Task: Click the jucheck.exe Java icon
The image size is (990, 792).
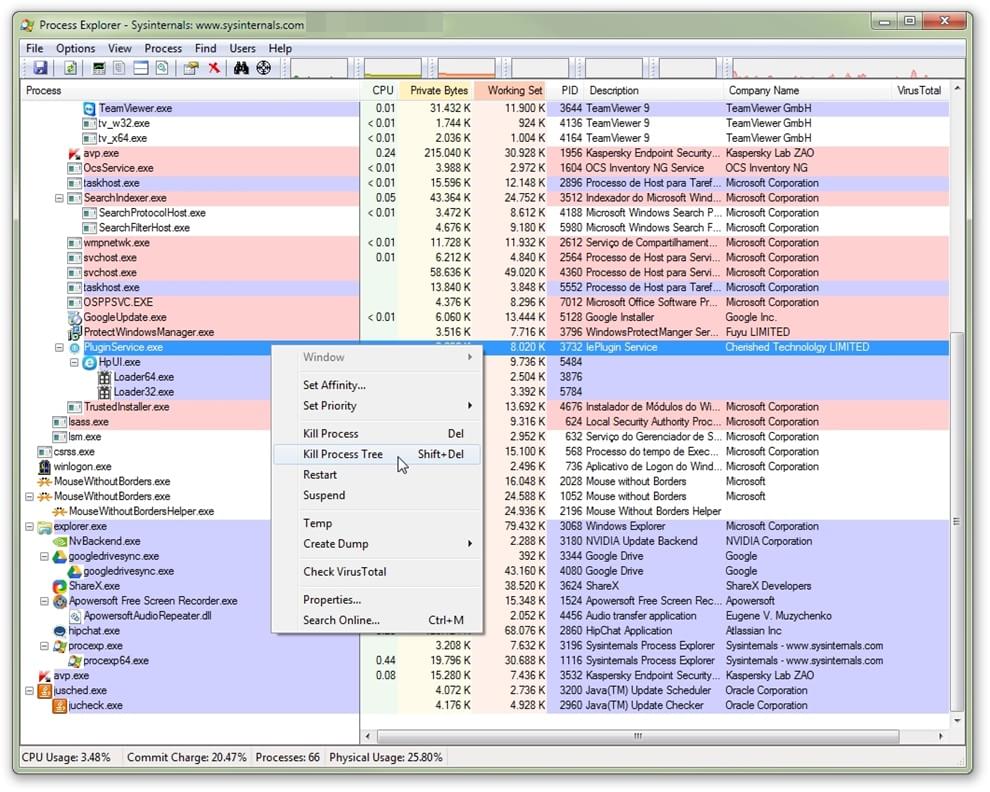Action: 59,705
